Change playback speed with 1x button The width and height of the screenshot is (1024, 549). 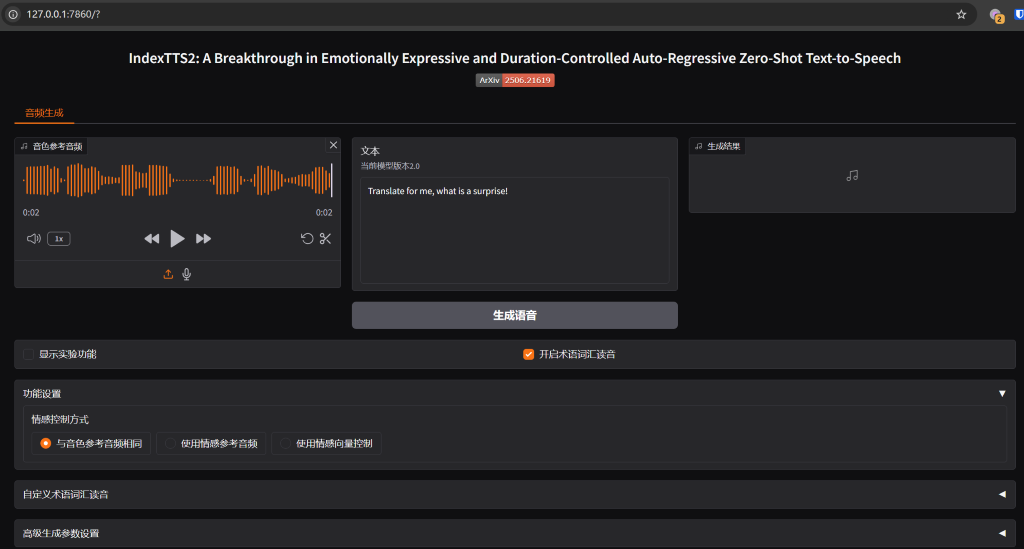[x=59, y=239]
